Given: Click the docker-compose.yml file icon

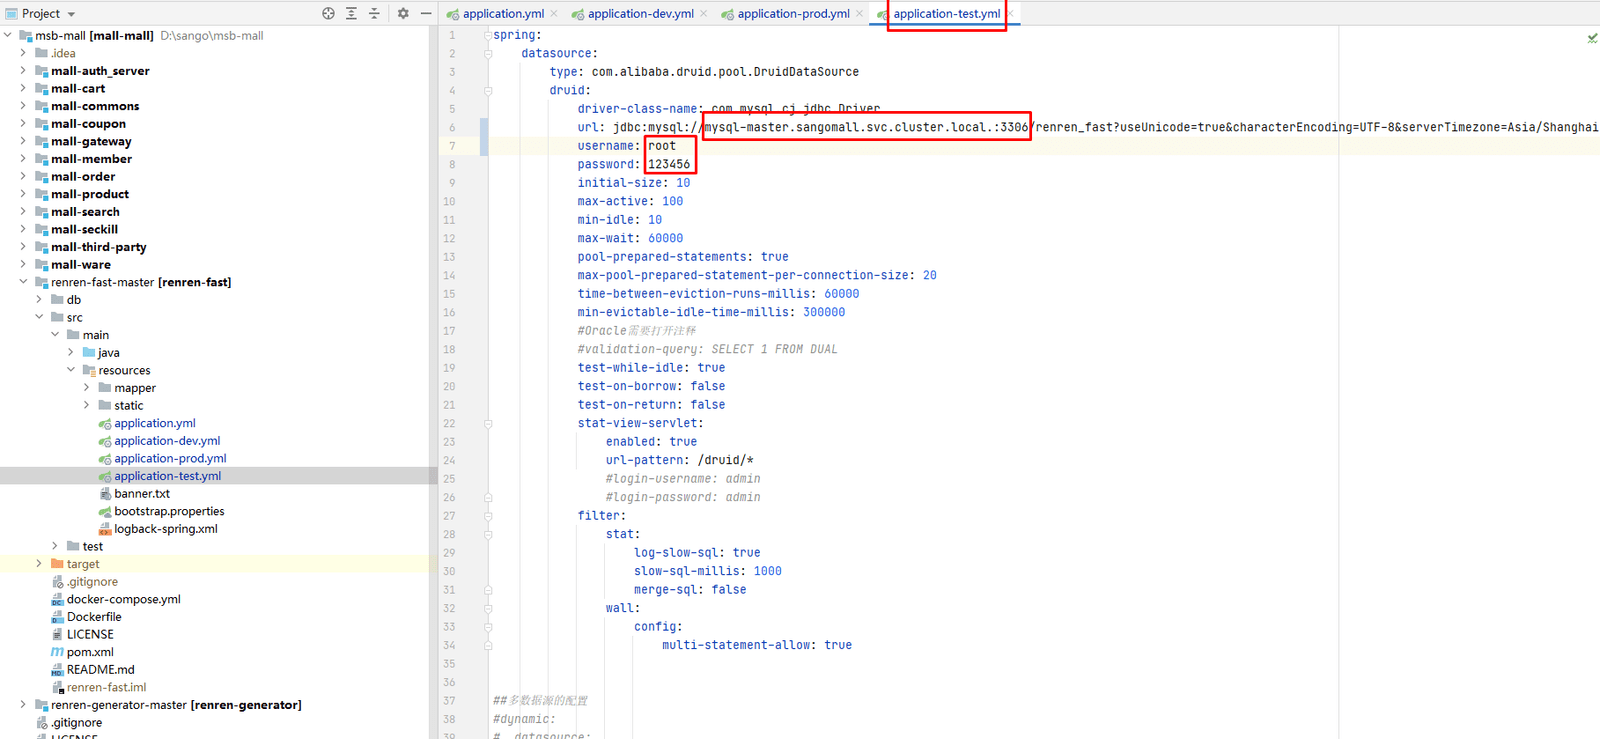Looking at the screenshot, I should (x=57, y=600).
